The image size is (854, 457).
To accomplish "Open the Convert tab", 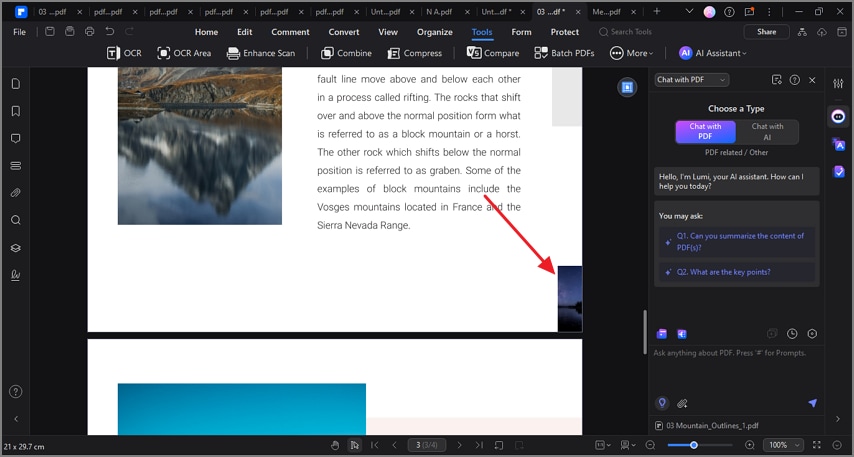I will coord(344,32).
